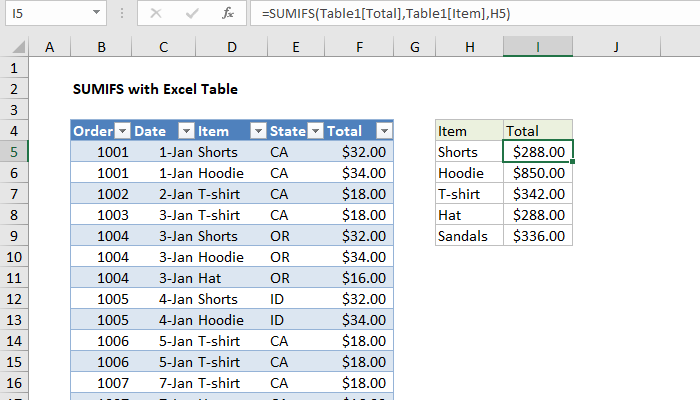Click the Insert Function fx icon
The image size is (700, 400).
coord(227,15)
